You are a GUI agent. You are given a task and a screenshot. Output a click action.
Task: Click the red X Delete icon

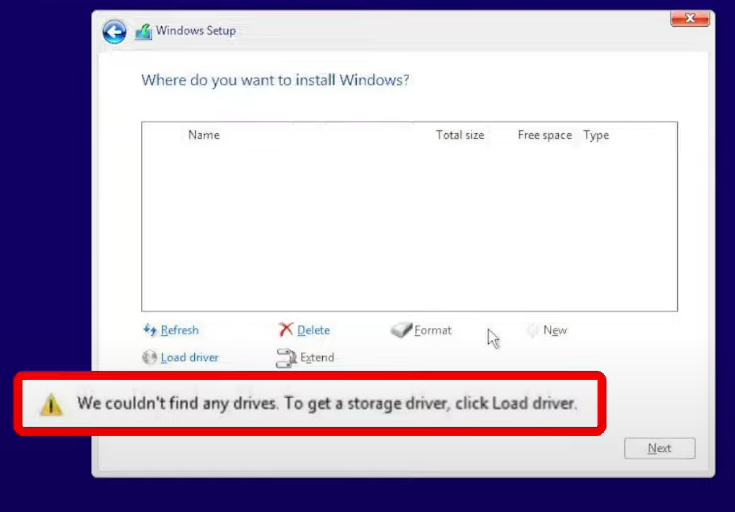pos(285,330)
